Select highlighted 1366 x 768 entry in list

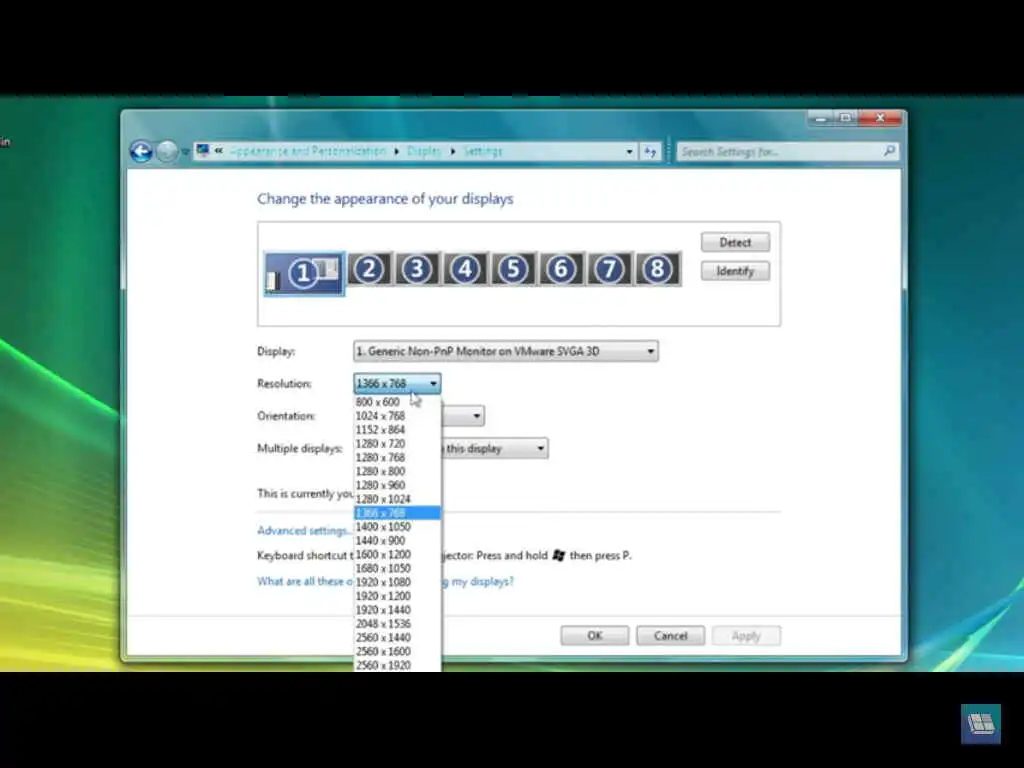coord(397,513)
